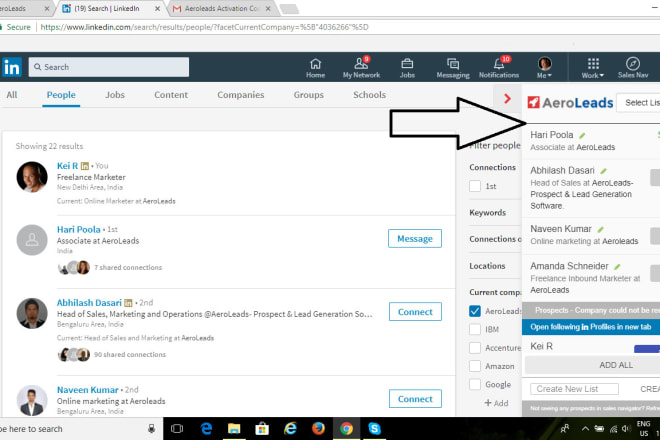Open the Jobs briefcase icon

pos(407,68)
